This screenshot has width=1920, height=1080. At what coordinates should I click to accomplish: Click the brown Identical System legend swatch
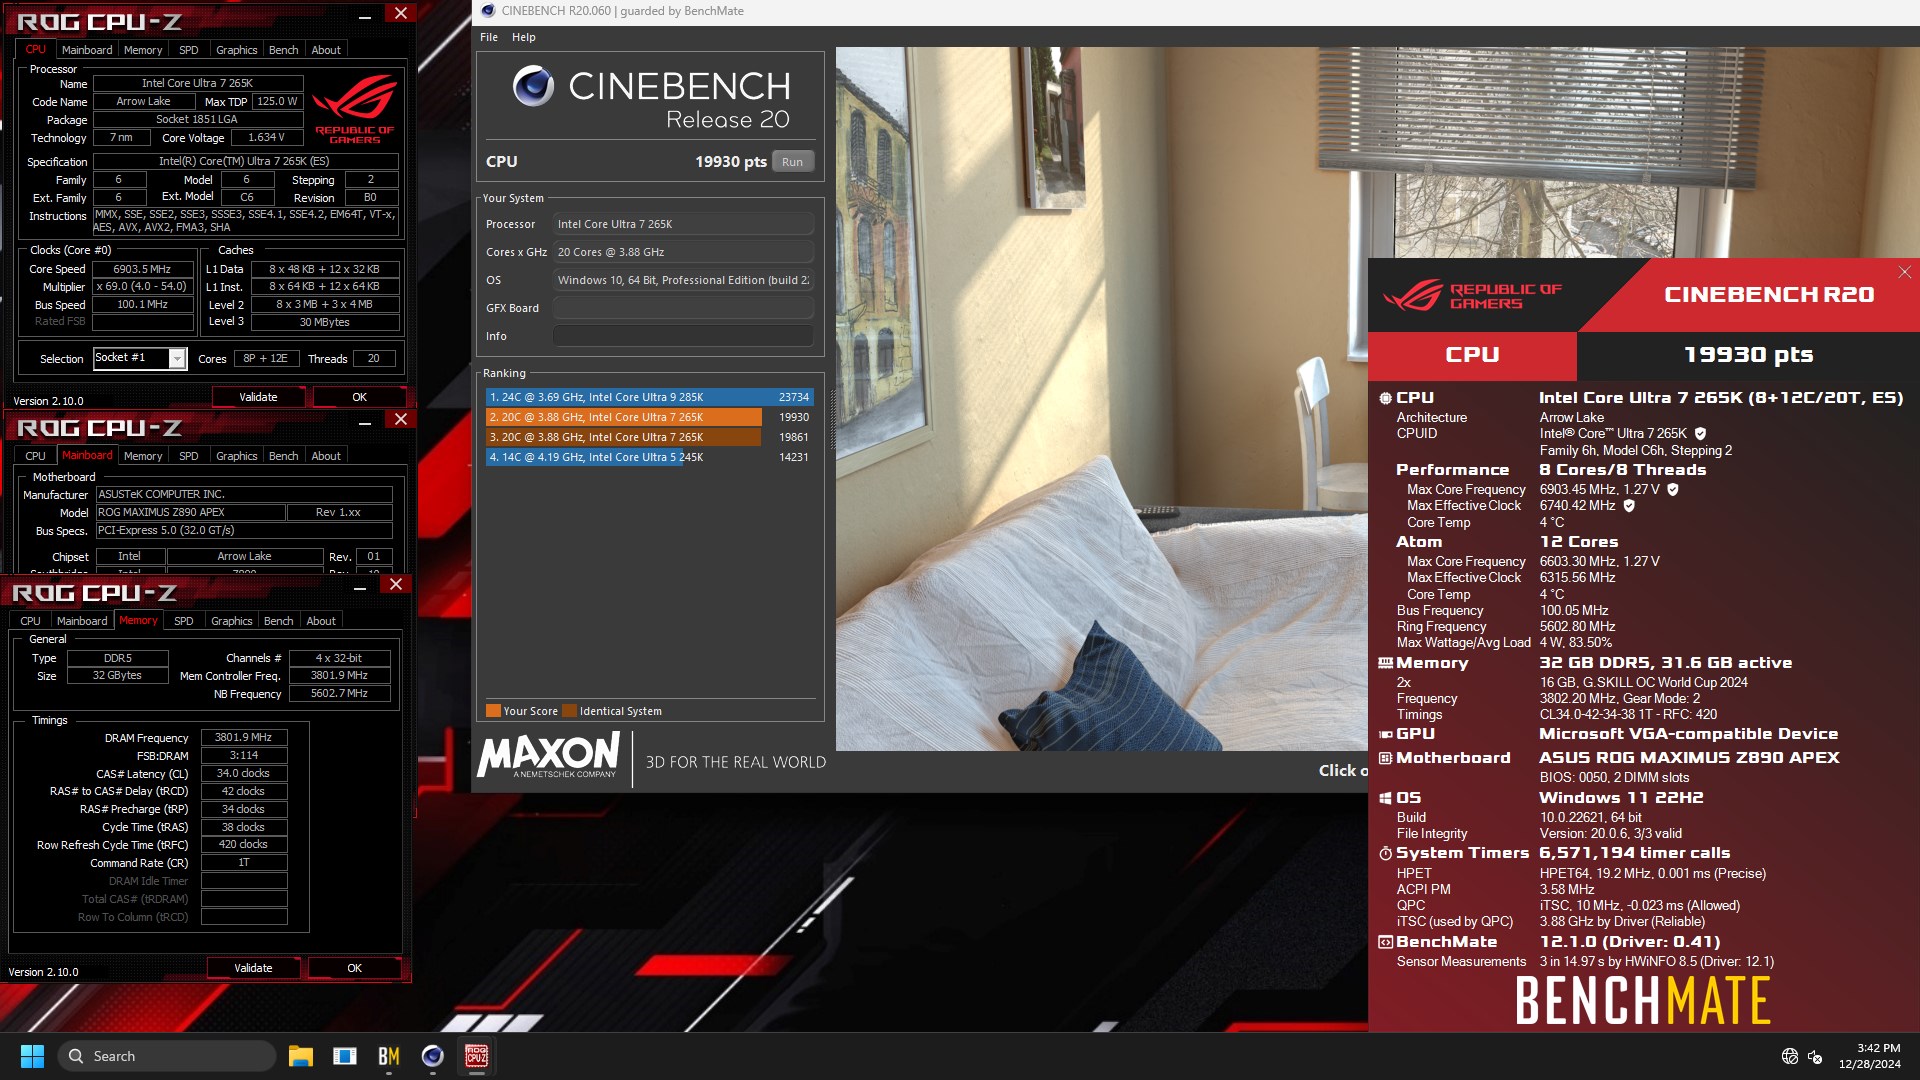[x=569, y=711]
